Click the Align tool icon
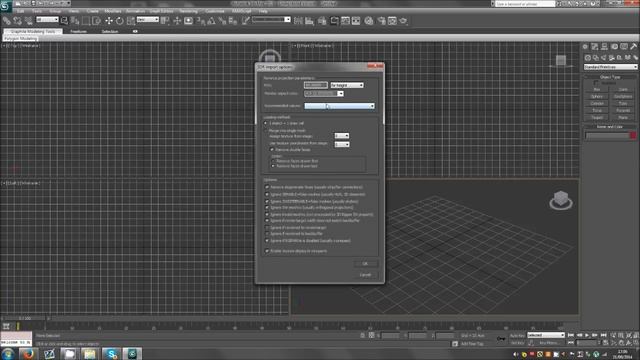 click(309, 20)
